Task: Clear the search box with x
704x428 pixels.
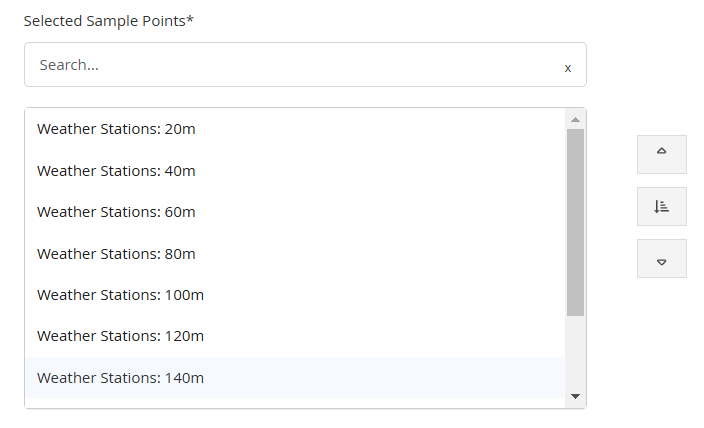Action: tap(568, 68)
